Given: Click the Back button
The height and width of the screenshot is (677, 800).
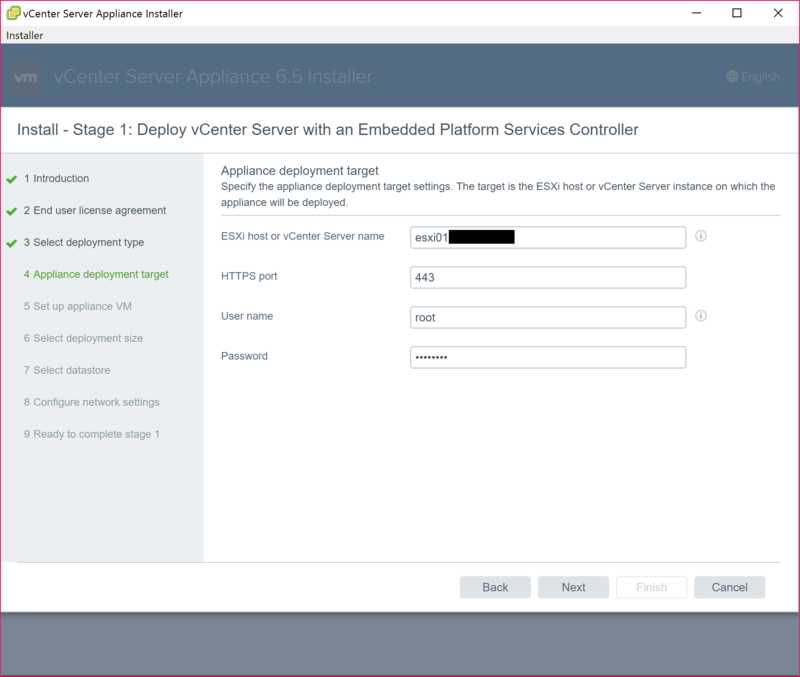Looking at the screenshot, I should (x=495, y=587).
